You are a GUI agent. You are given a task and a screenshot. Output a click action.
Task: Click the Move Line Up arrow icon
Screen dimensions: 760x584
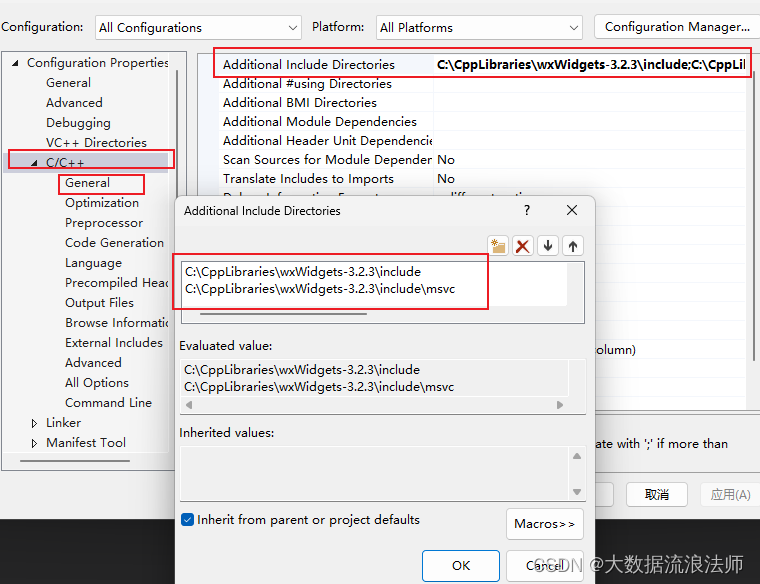click(572, 246)
